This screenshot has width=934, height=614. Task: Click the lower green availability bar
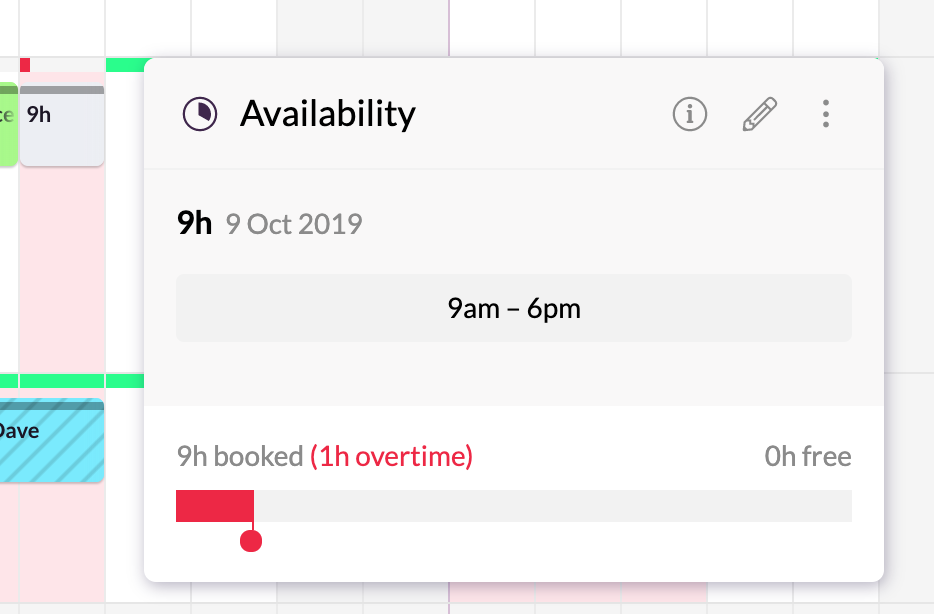(71, 381)
